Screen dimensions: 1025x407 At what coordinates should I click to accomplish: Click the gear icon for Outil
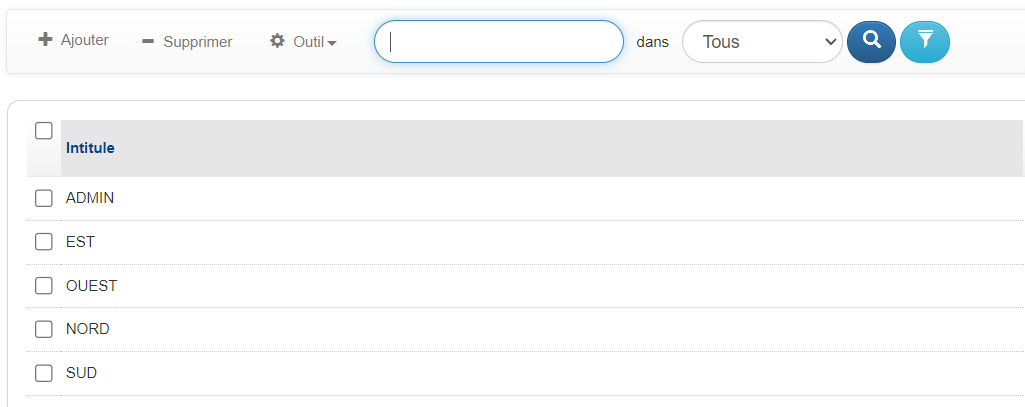[x=277, y=41]
